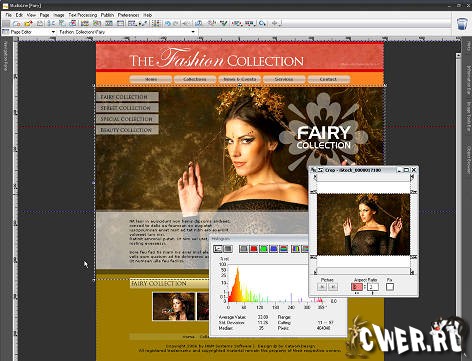Click the green checkmark icon in the toolbar
472x361 pixels.
click(x=223, y=23)
